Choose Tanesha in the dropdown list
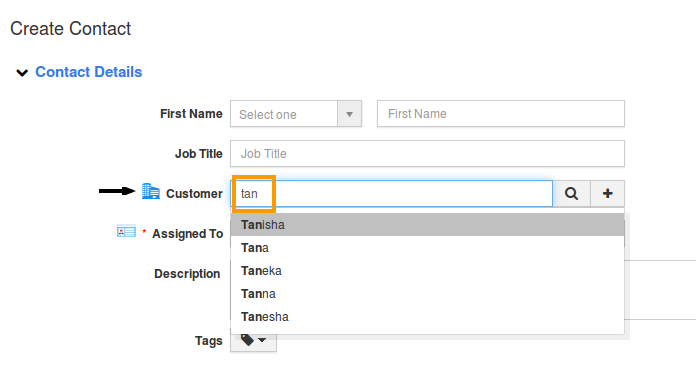 427,317
